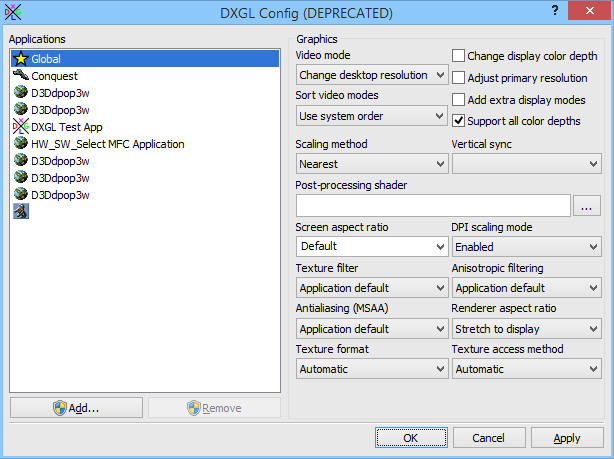The height and width of the screenshot is (459, 614).
Task: Click the shield icon on Add button
Action: (x=60, y=408)
